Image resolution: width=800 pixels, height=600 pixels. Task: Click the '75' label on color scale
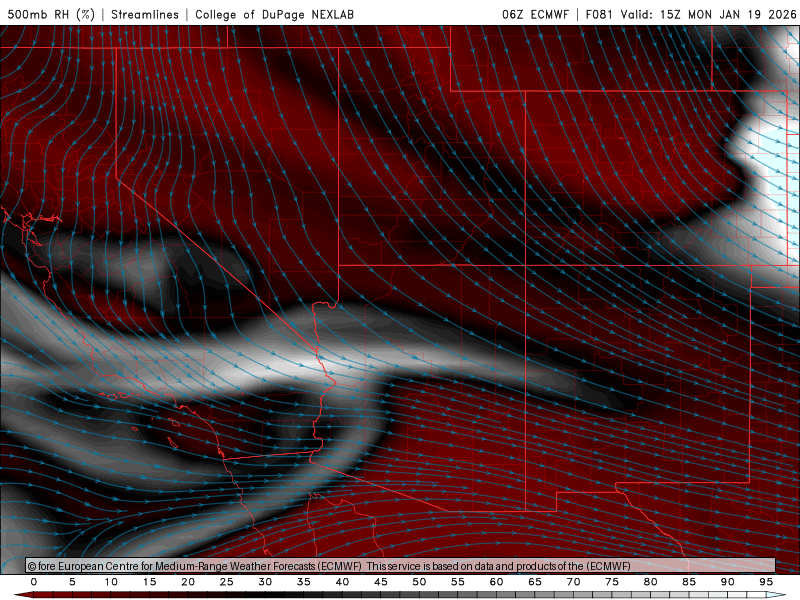[x=612, y=582]
